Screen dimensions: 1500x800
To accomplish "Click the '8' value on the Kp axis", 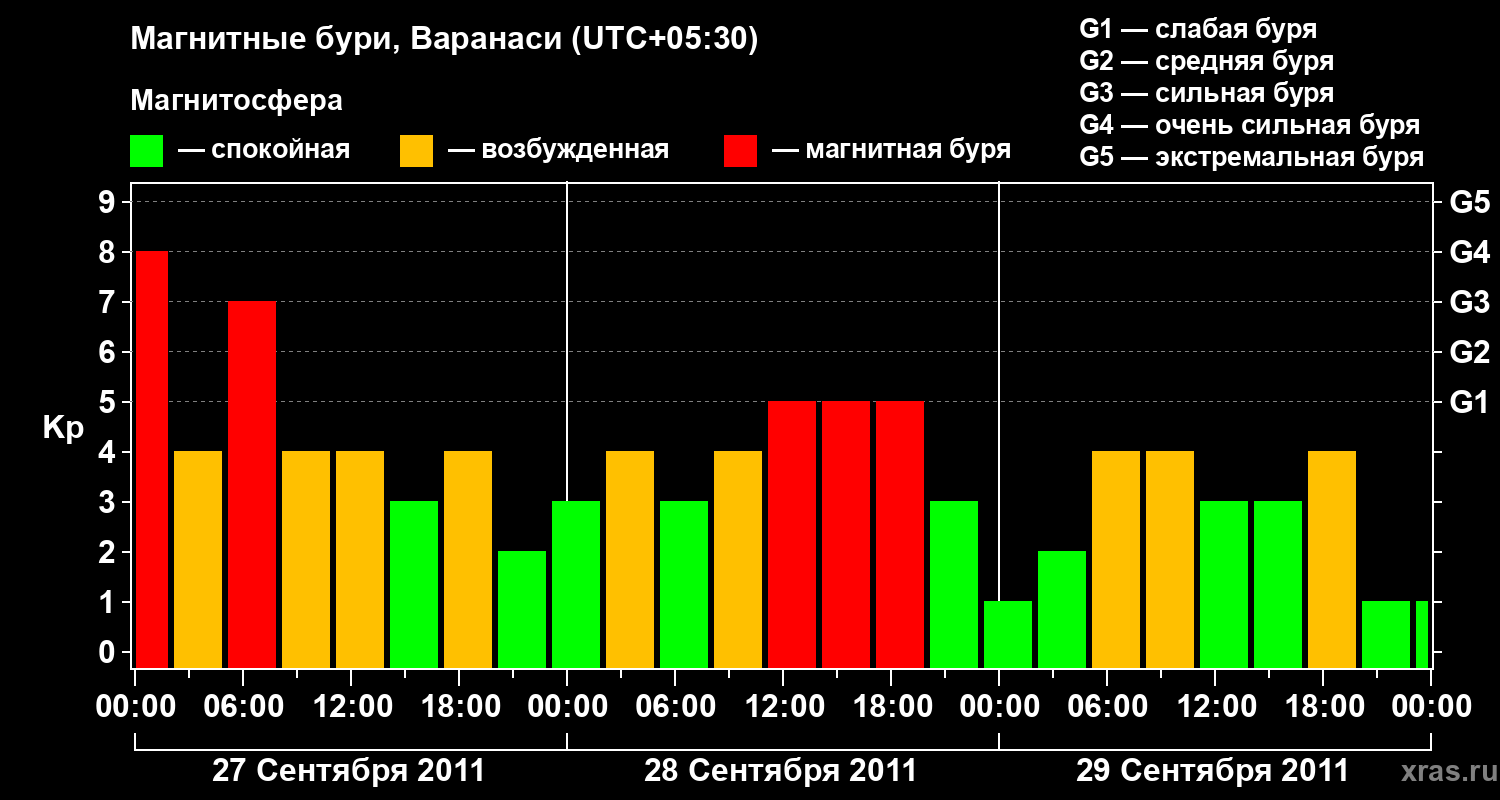I will (109, 252).
